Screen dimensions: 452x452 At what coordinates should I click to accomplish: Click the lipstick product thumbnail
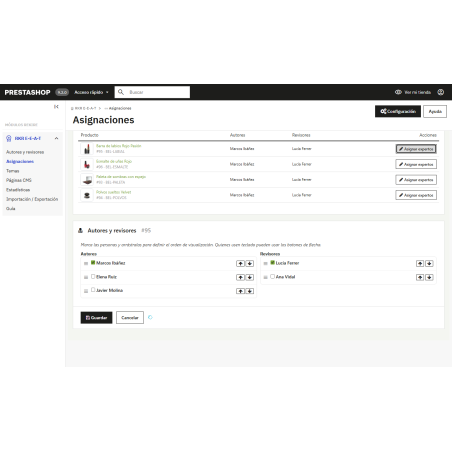coord(87,149)
